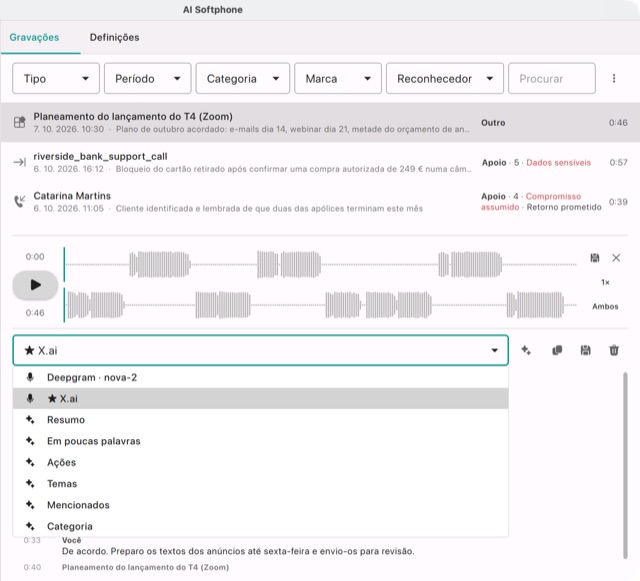The height and width of the screenshot is (581, 640).
Task: Click the meeting icon of the Zoom recording
Action: 20,122
